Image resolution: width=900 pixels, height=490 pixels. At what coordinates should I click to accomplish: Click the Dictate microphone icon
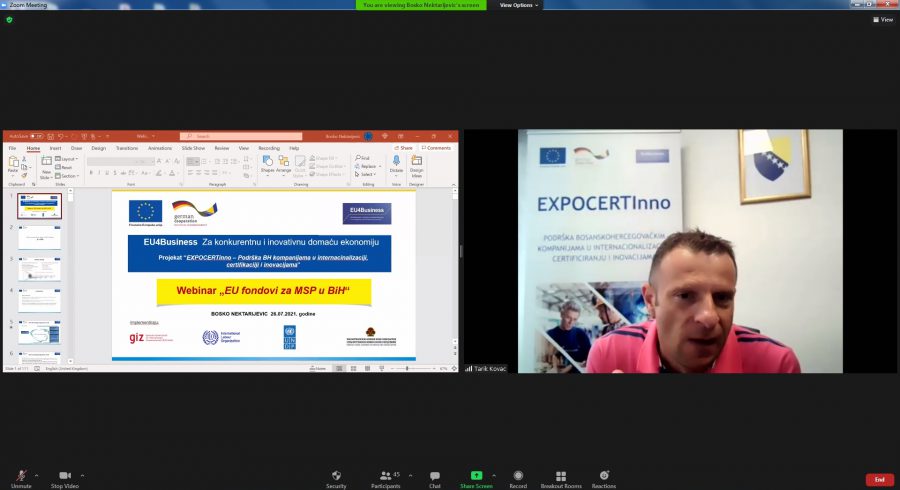tap(396, 161)
